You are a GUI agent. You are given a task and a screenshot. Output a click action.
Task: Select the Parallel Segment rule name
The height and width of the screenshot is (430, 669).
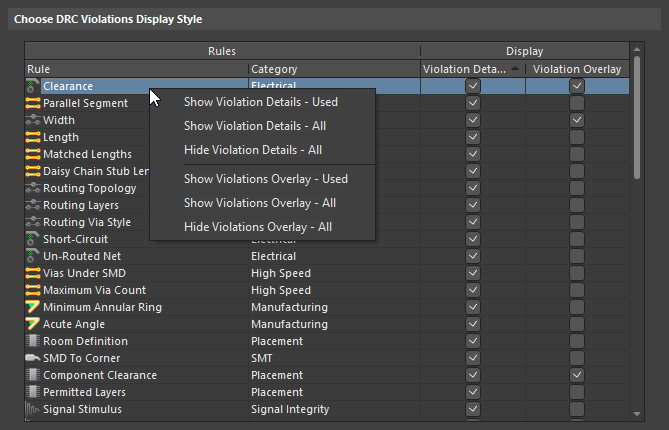point(85,103)
